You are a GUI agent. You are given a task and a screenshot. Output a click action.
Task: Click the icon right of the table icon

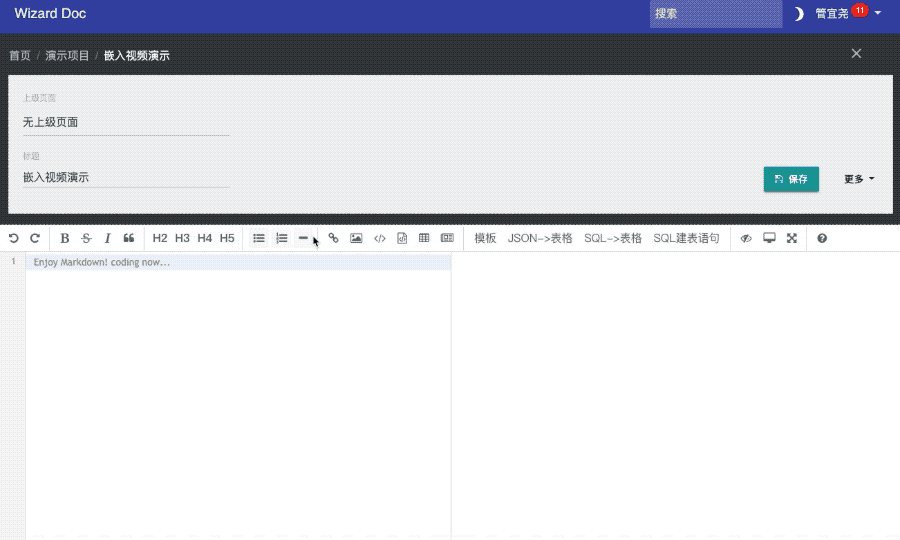click(447, 238)
